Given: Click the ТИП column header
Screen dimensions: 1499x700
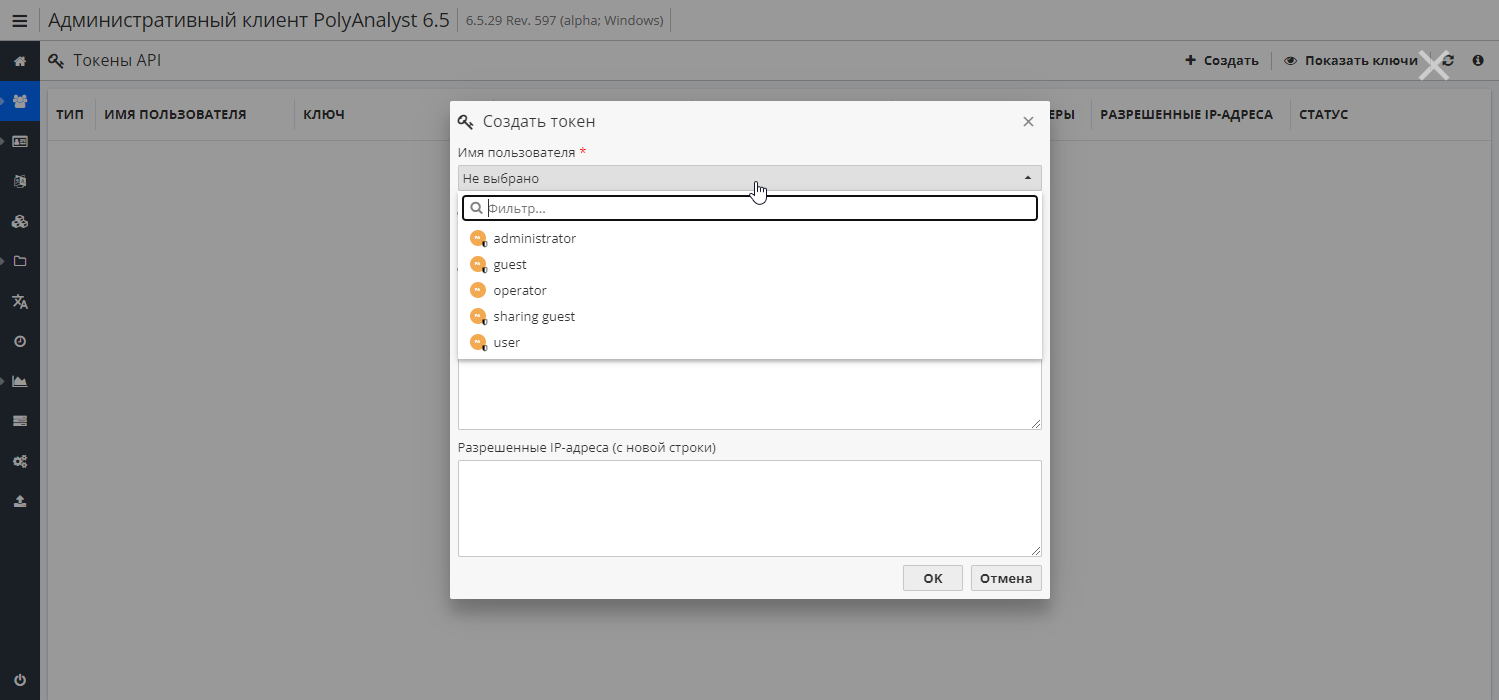Looking at the screenshot, I should click(70, 115).
